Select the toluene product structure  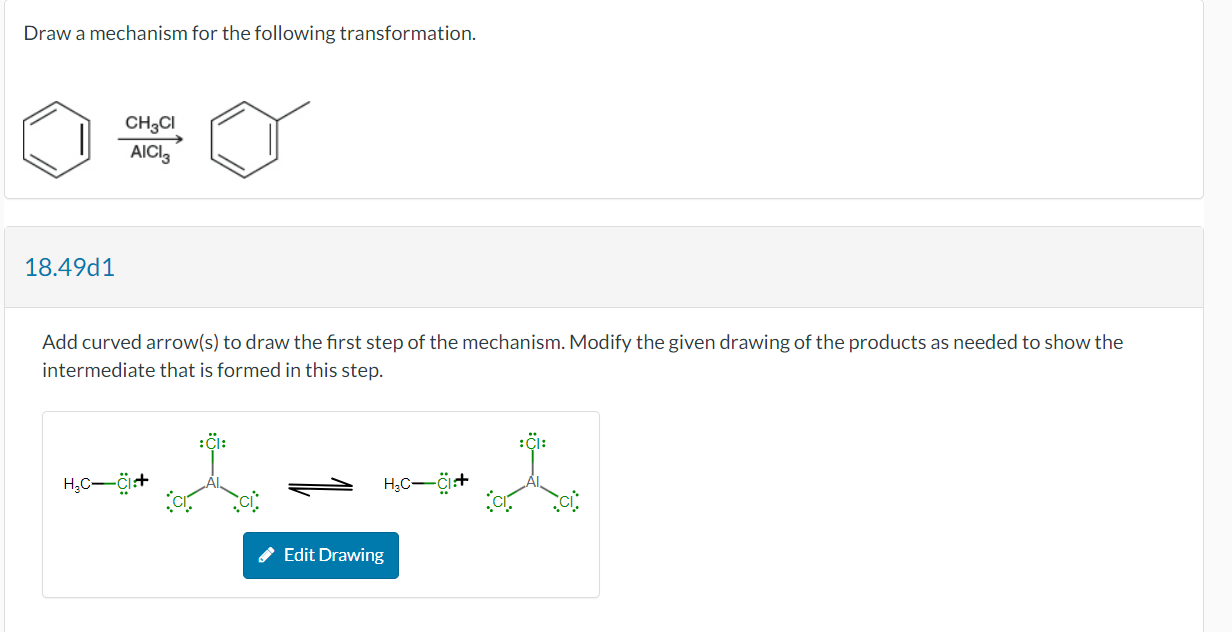click(x=245, y=140)
